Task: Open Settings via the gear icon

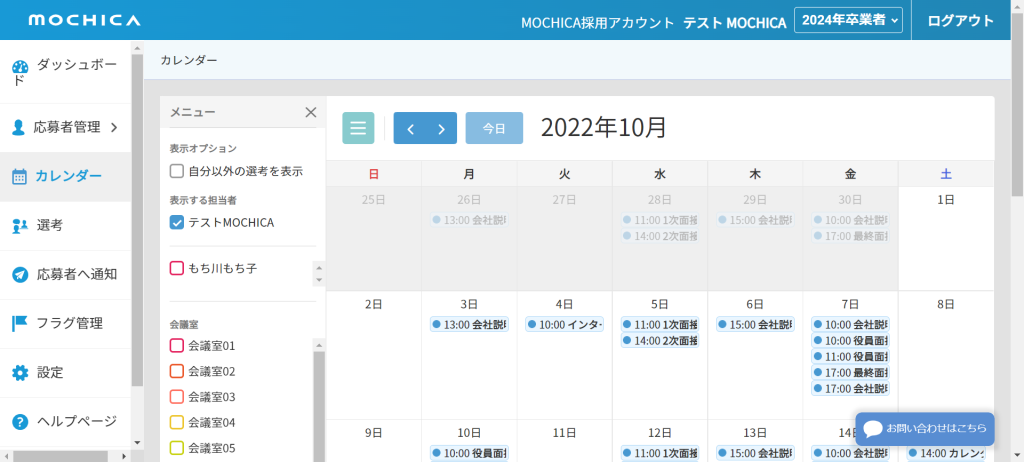Action: [x=19, y=373]
